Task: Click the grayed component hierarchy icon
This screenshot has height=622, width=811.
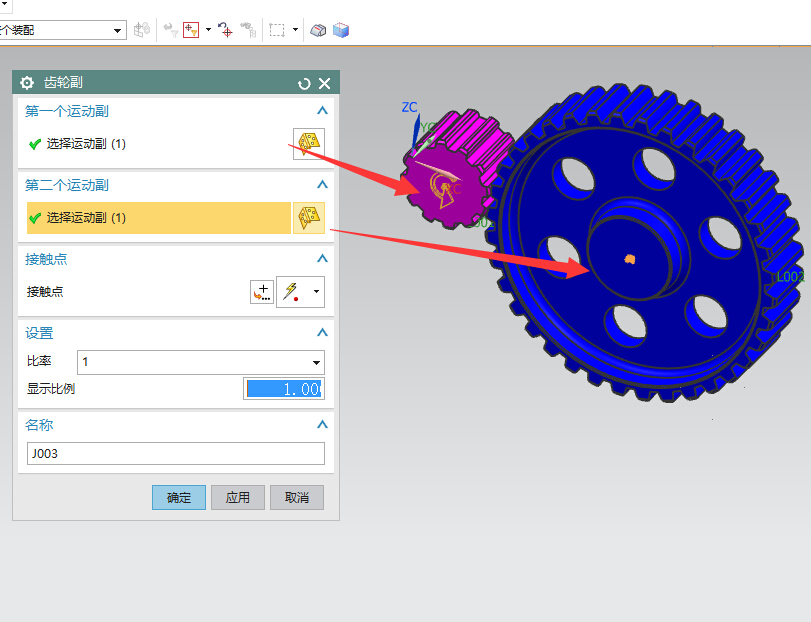Action: [x=249, y=30]
